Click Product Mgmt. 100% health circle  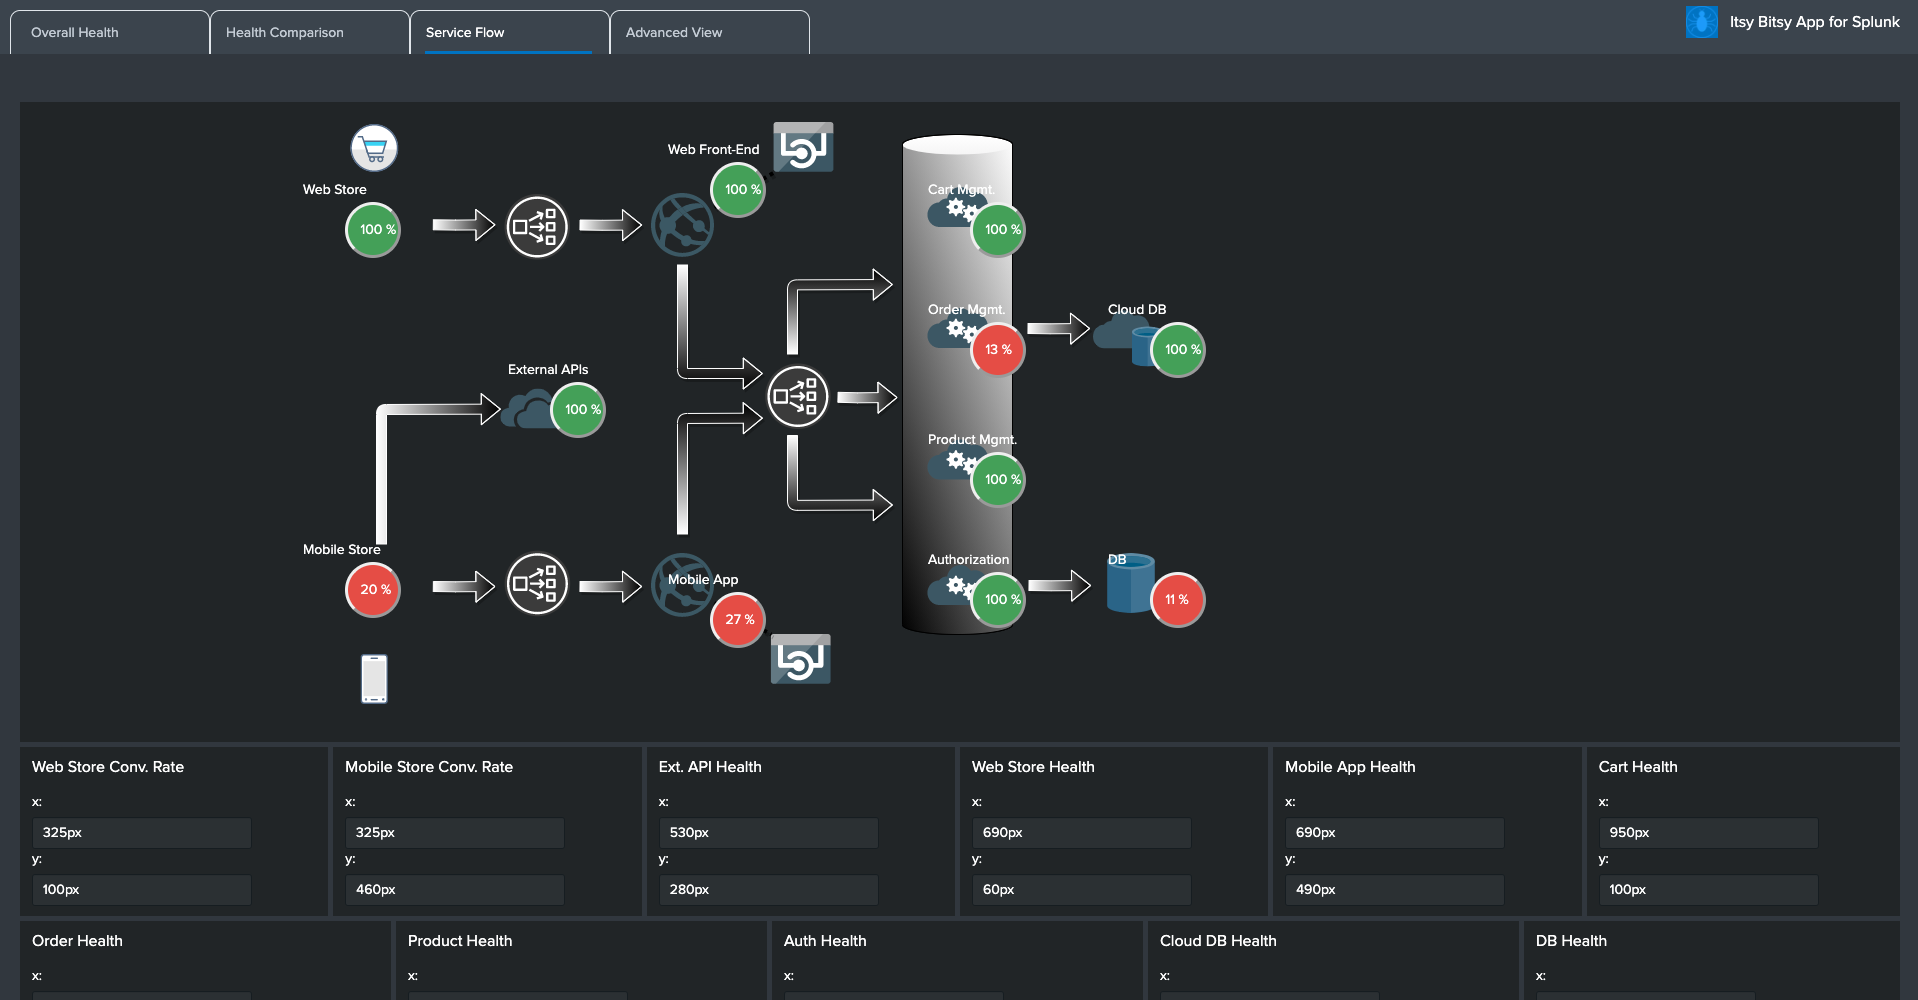[x=998, y=480]
